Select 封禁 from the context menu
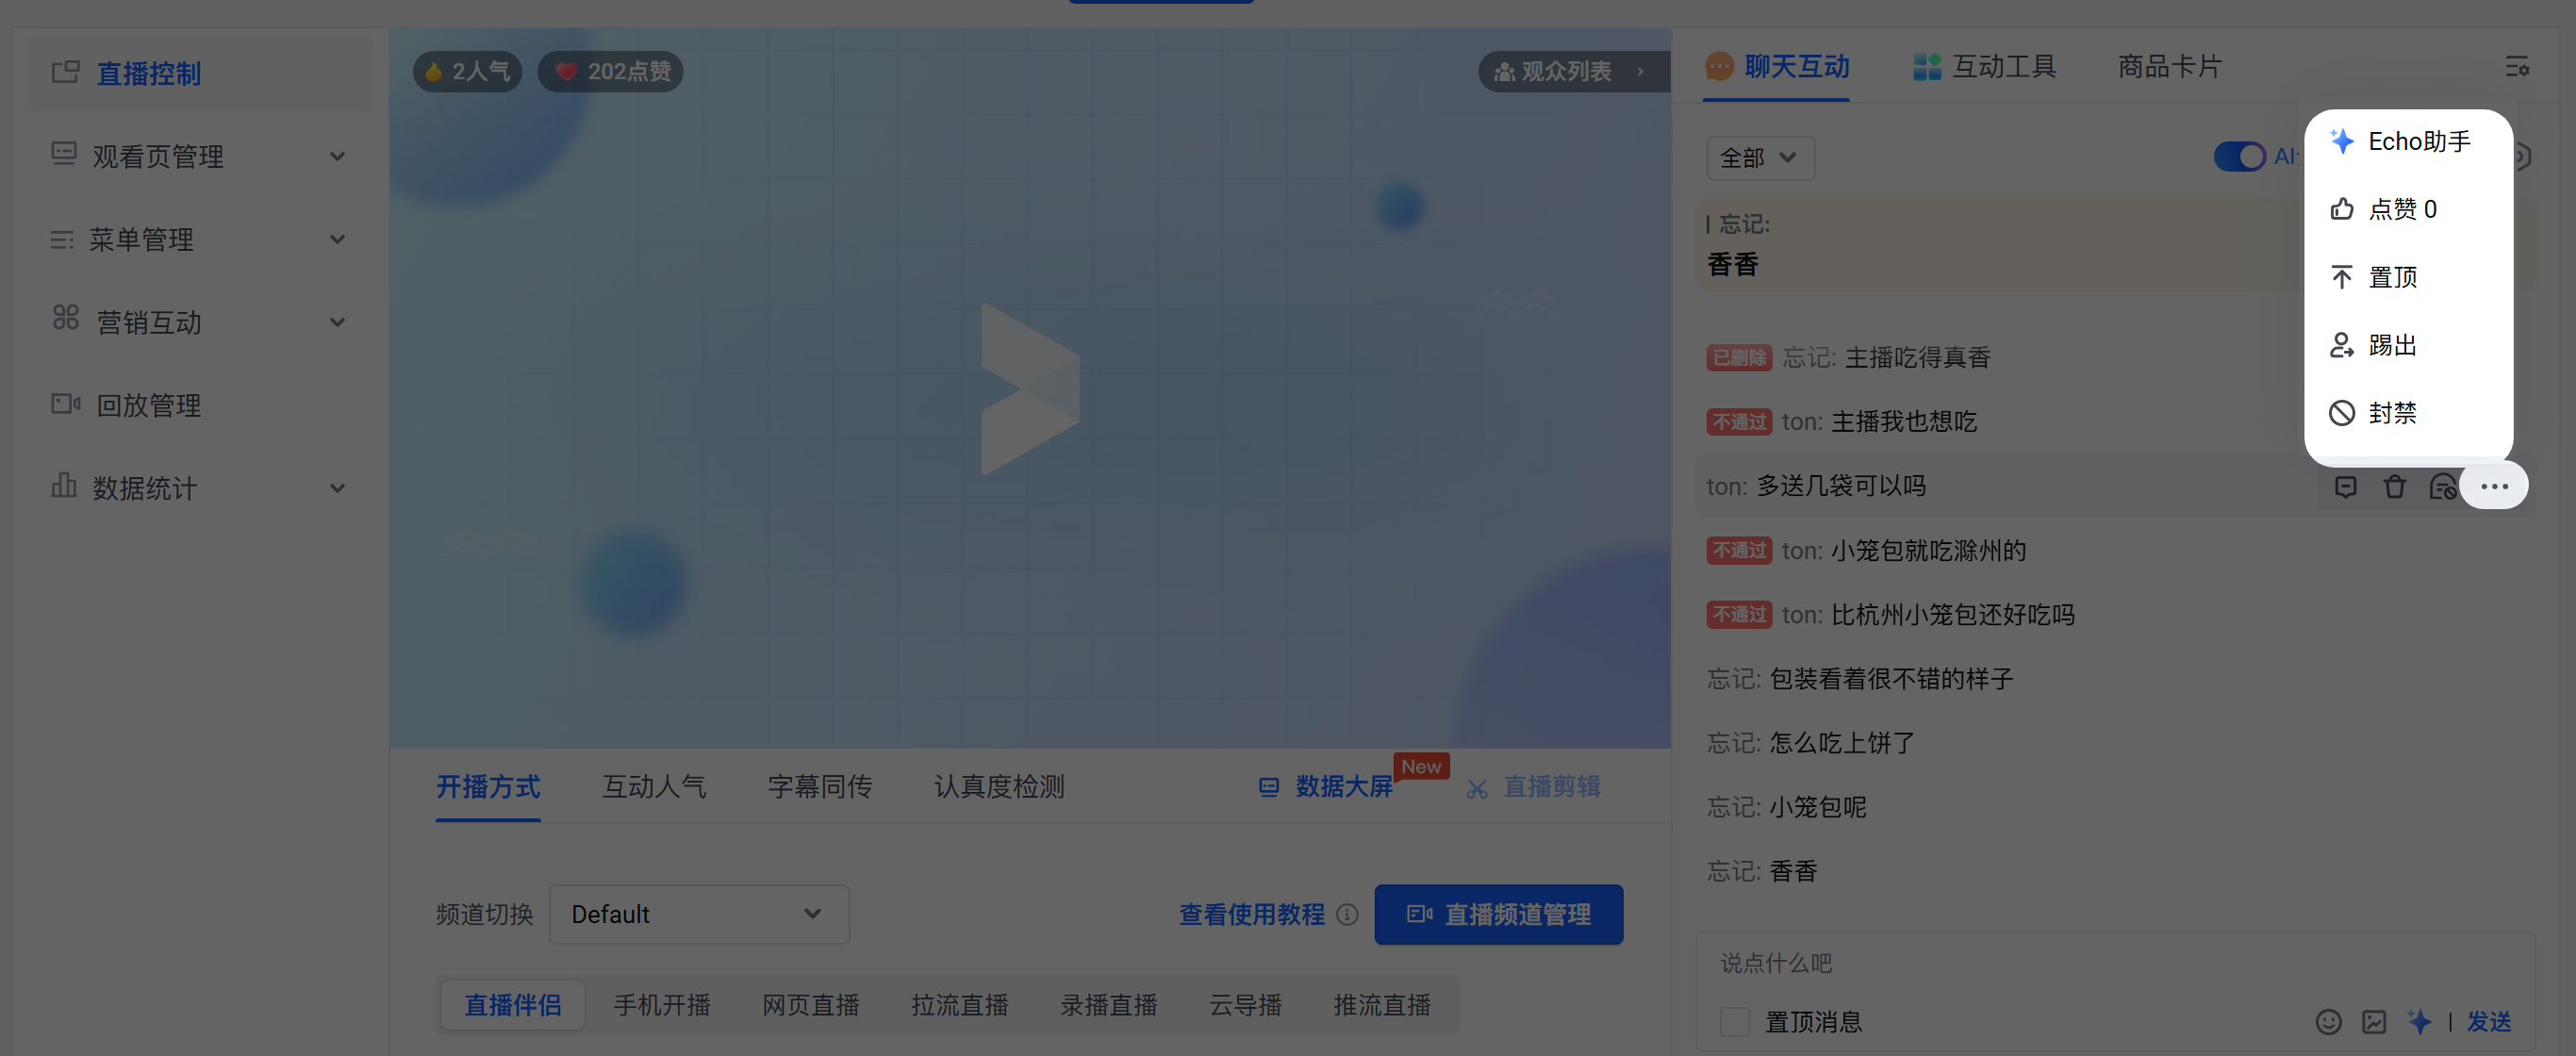The image size is (2576, 1056). coord(2391,411)
